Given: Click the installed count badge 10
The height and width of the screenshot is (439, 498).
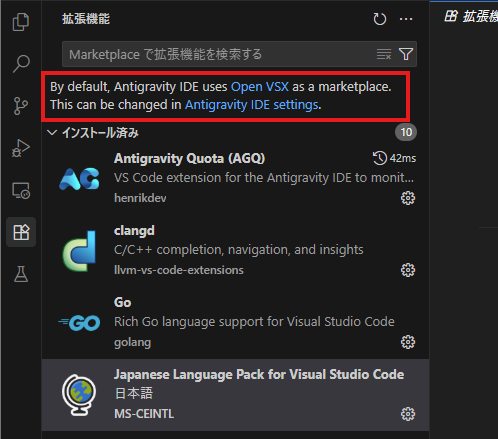Looking at the screenshot, I should 406,132.
